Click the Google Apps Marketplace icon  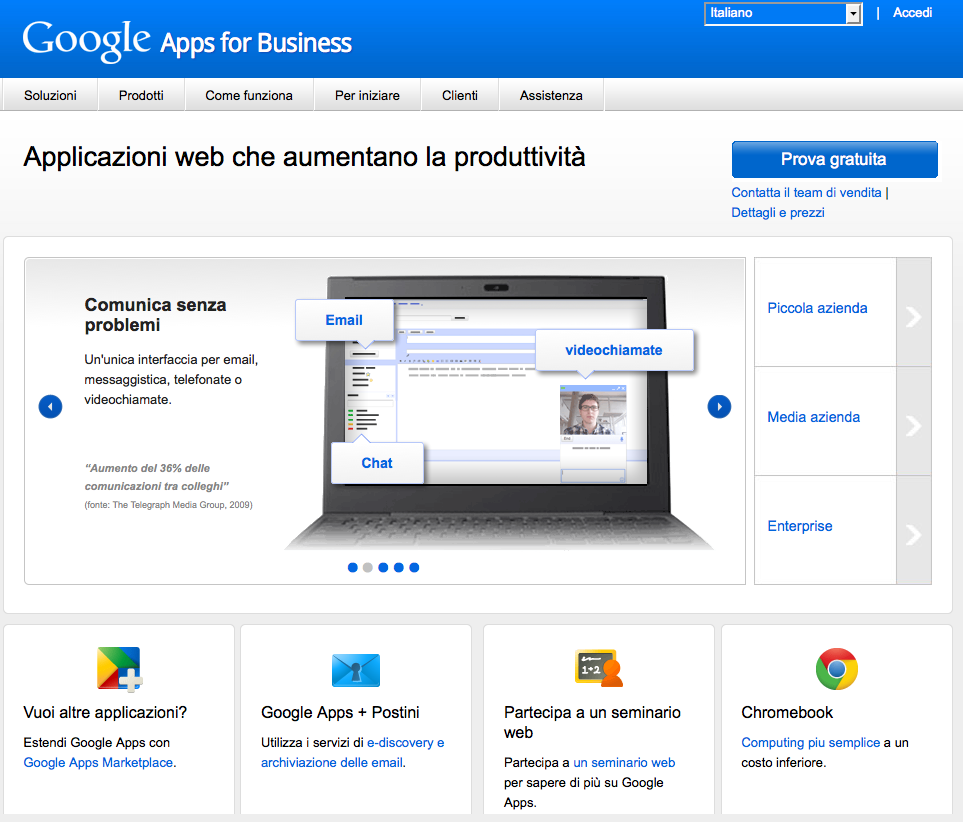pos(119,668)
